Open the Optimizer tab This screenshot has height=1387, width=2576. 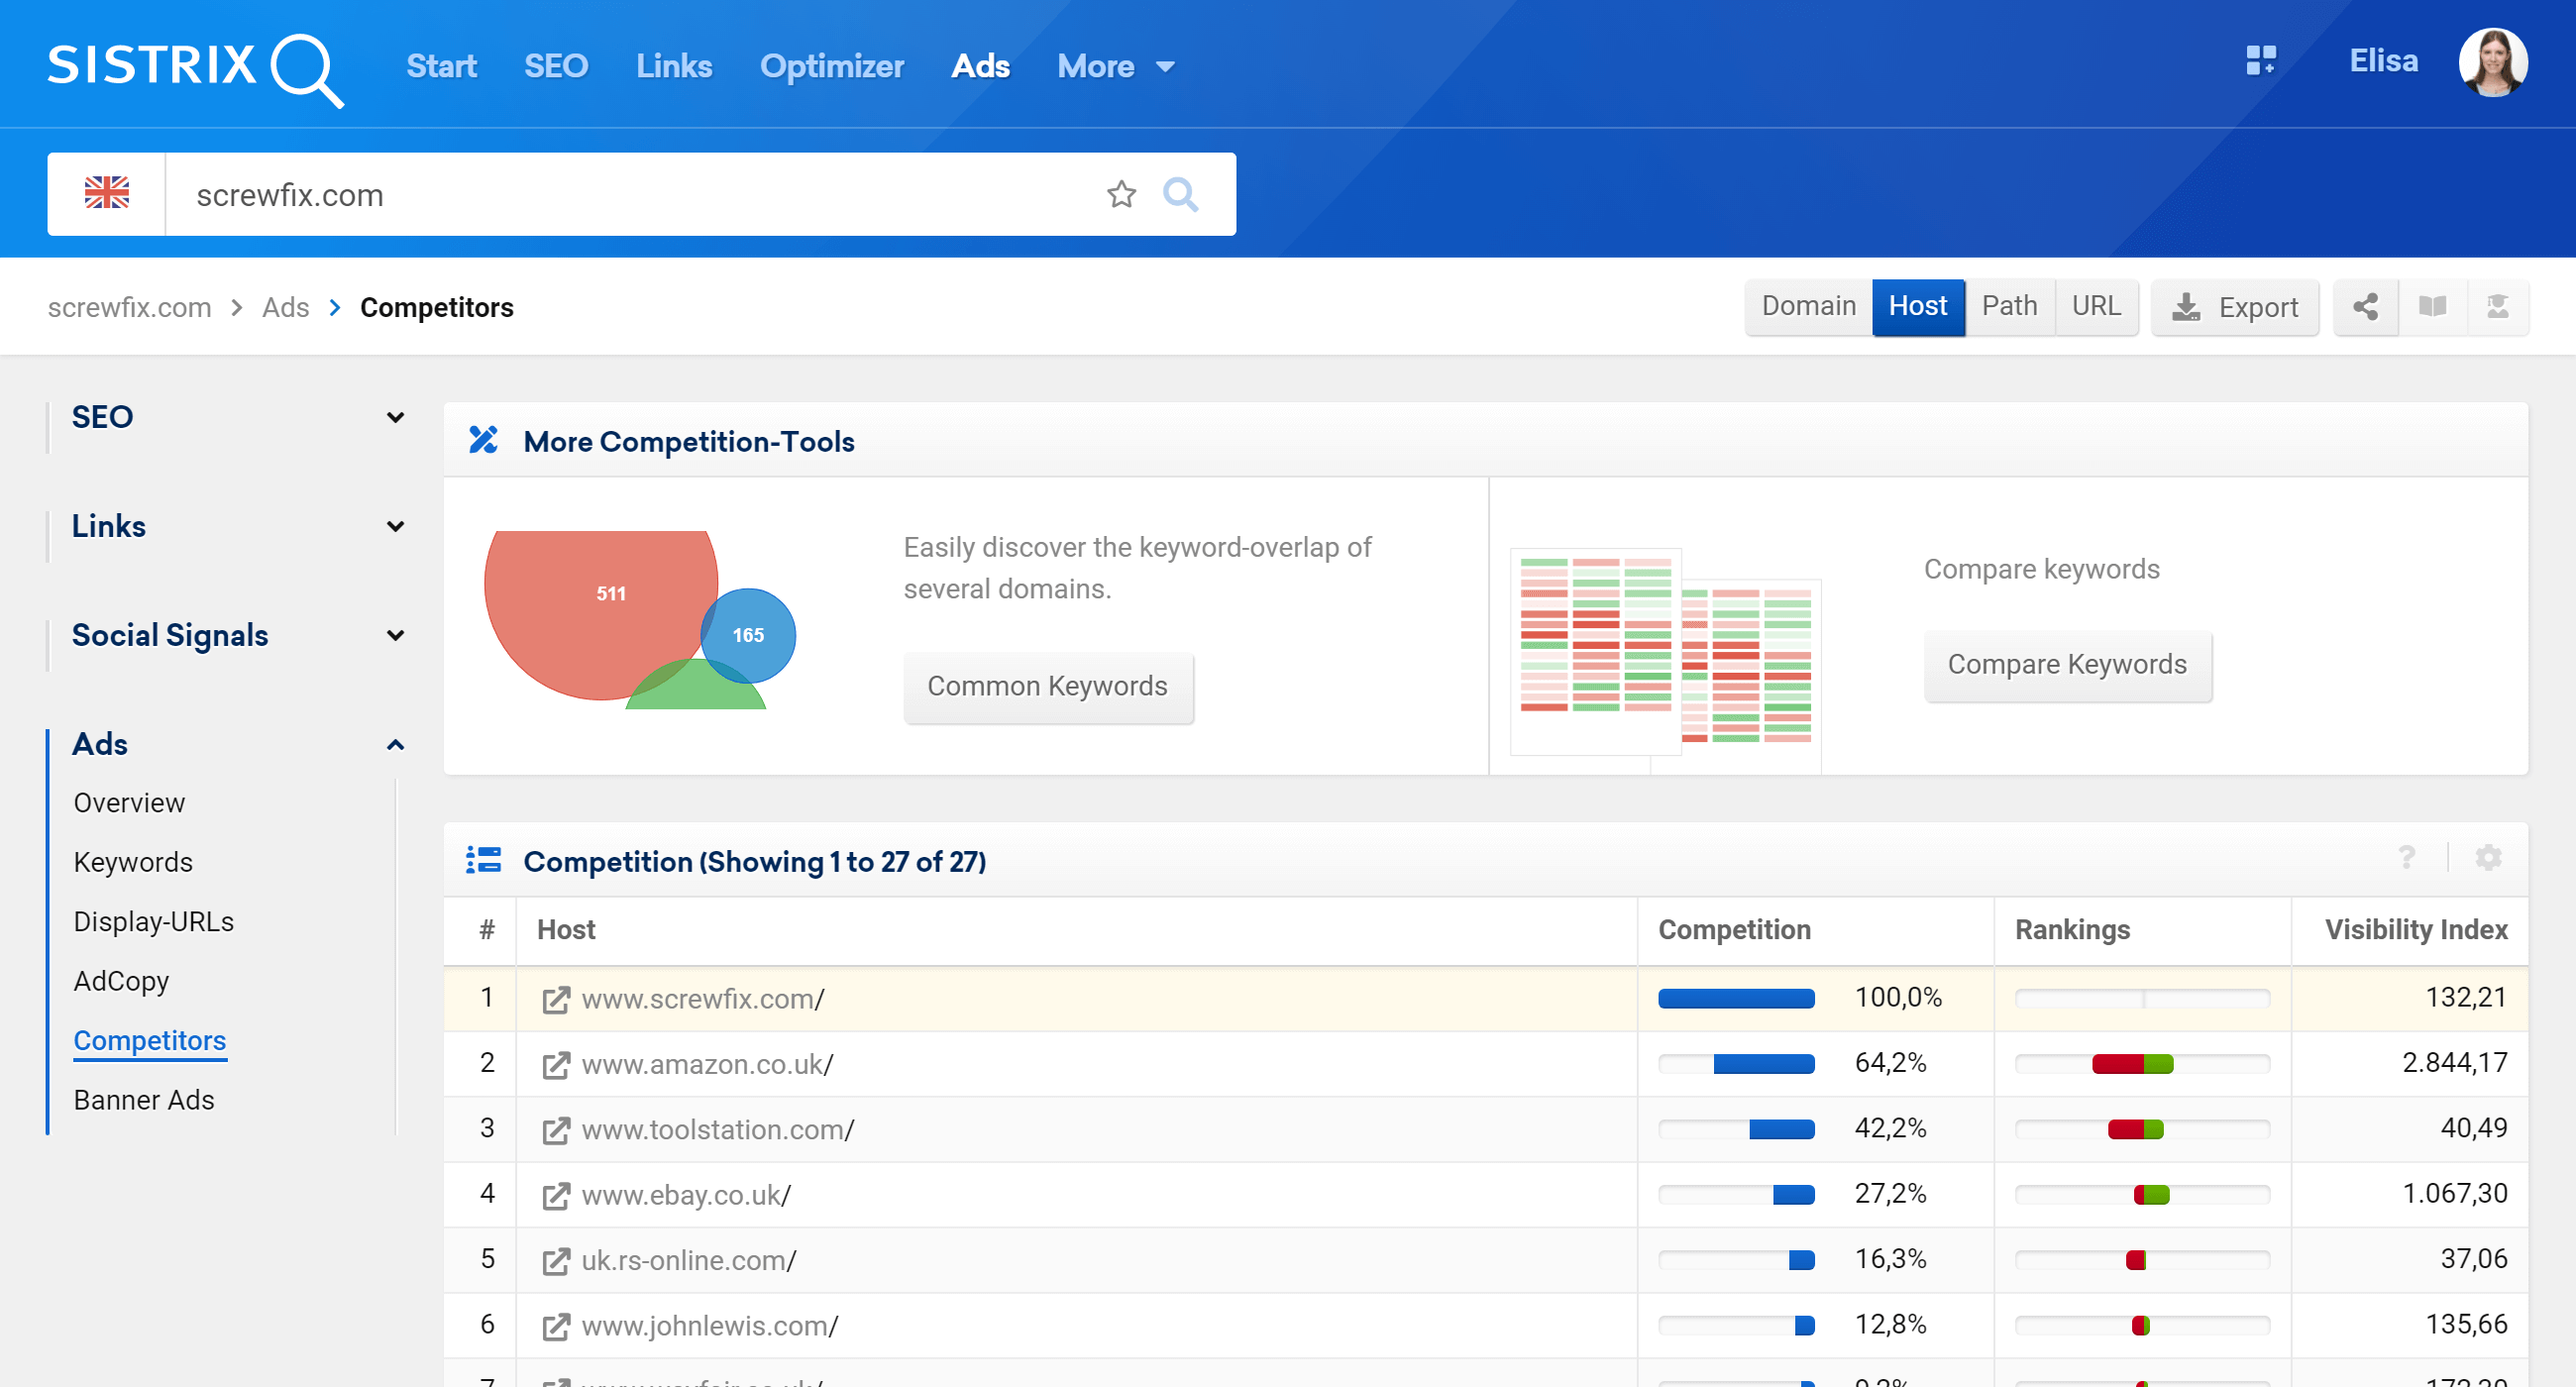831,67
